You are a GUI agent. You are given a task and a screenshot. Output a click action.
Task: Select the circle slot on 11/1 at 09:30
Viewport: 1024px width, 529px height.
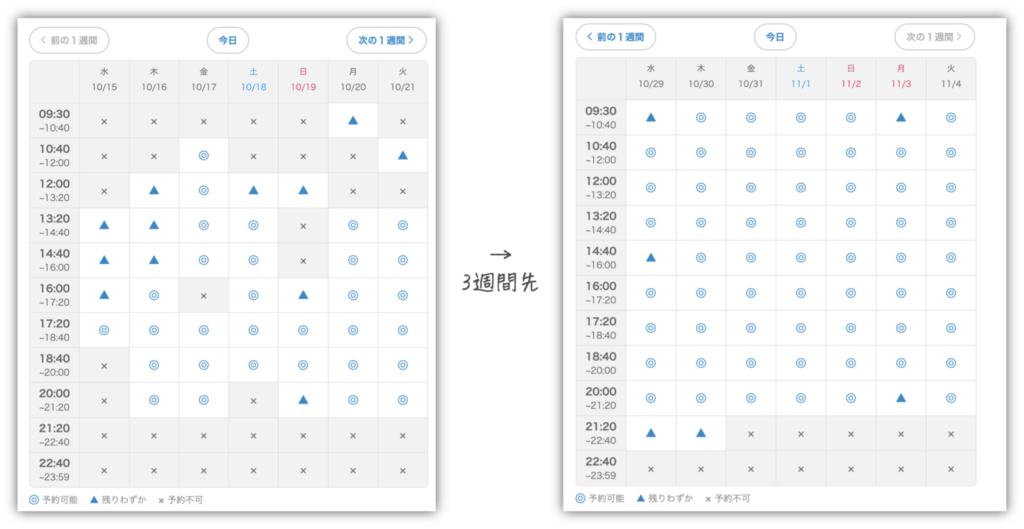click(801, 117)
